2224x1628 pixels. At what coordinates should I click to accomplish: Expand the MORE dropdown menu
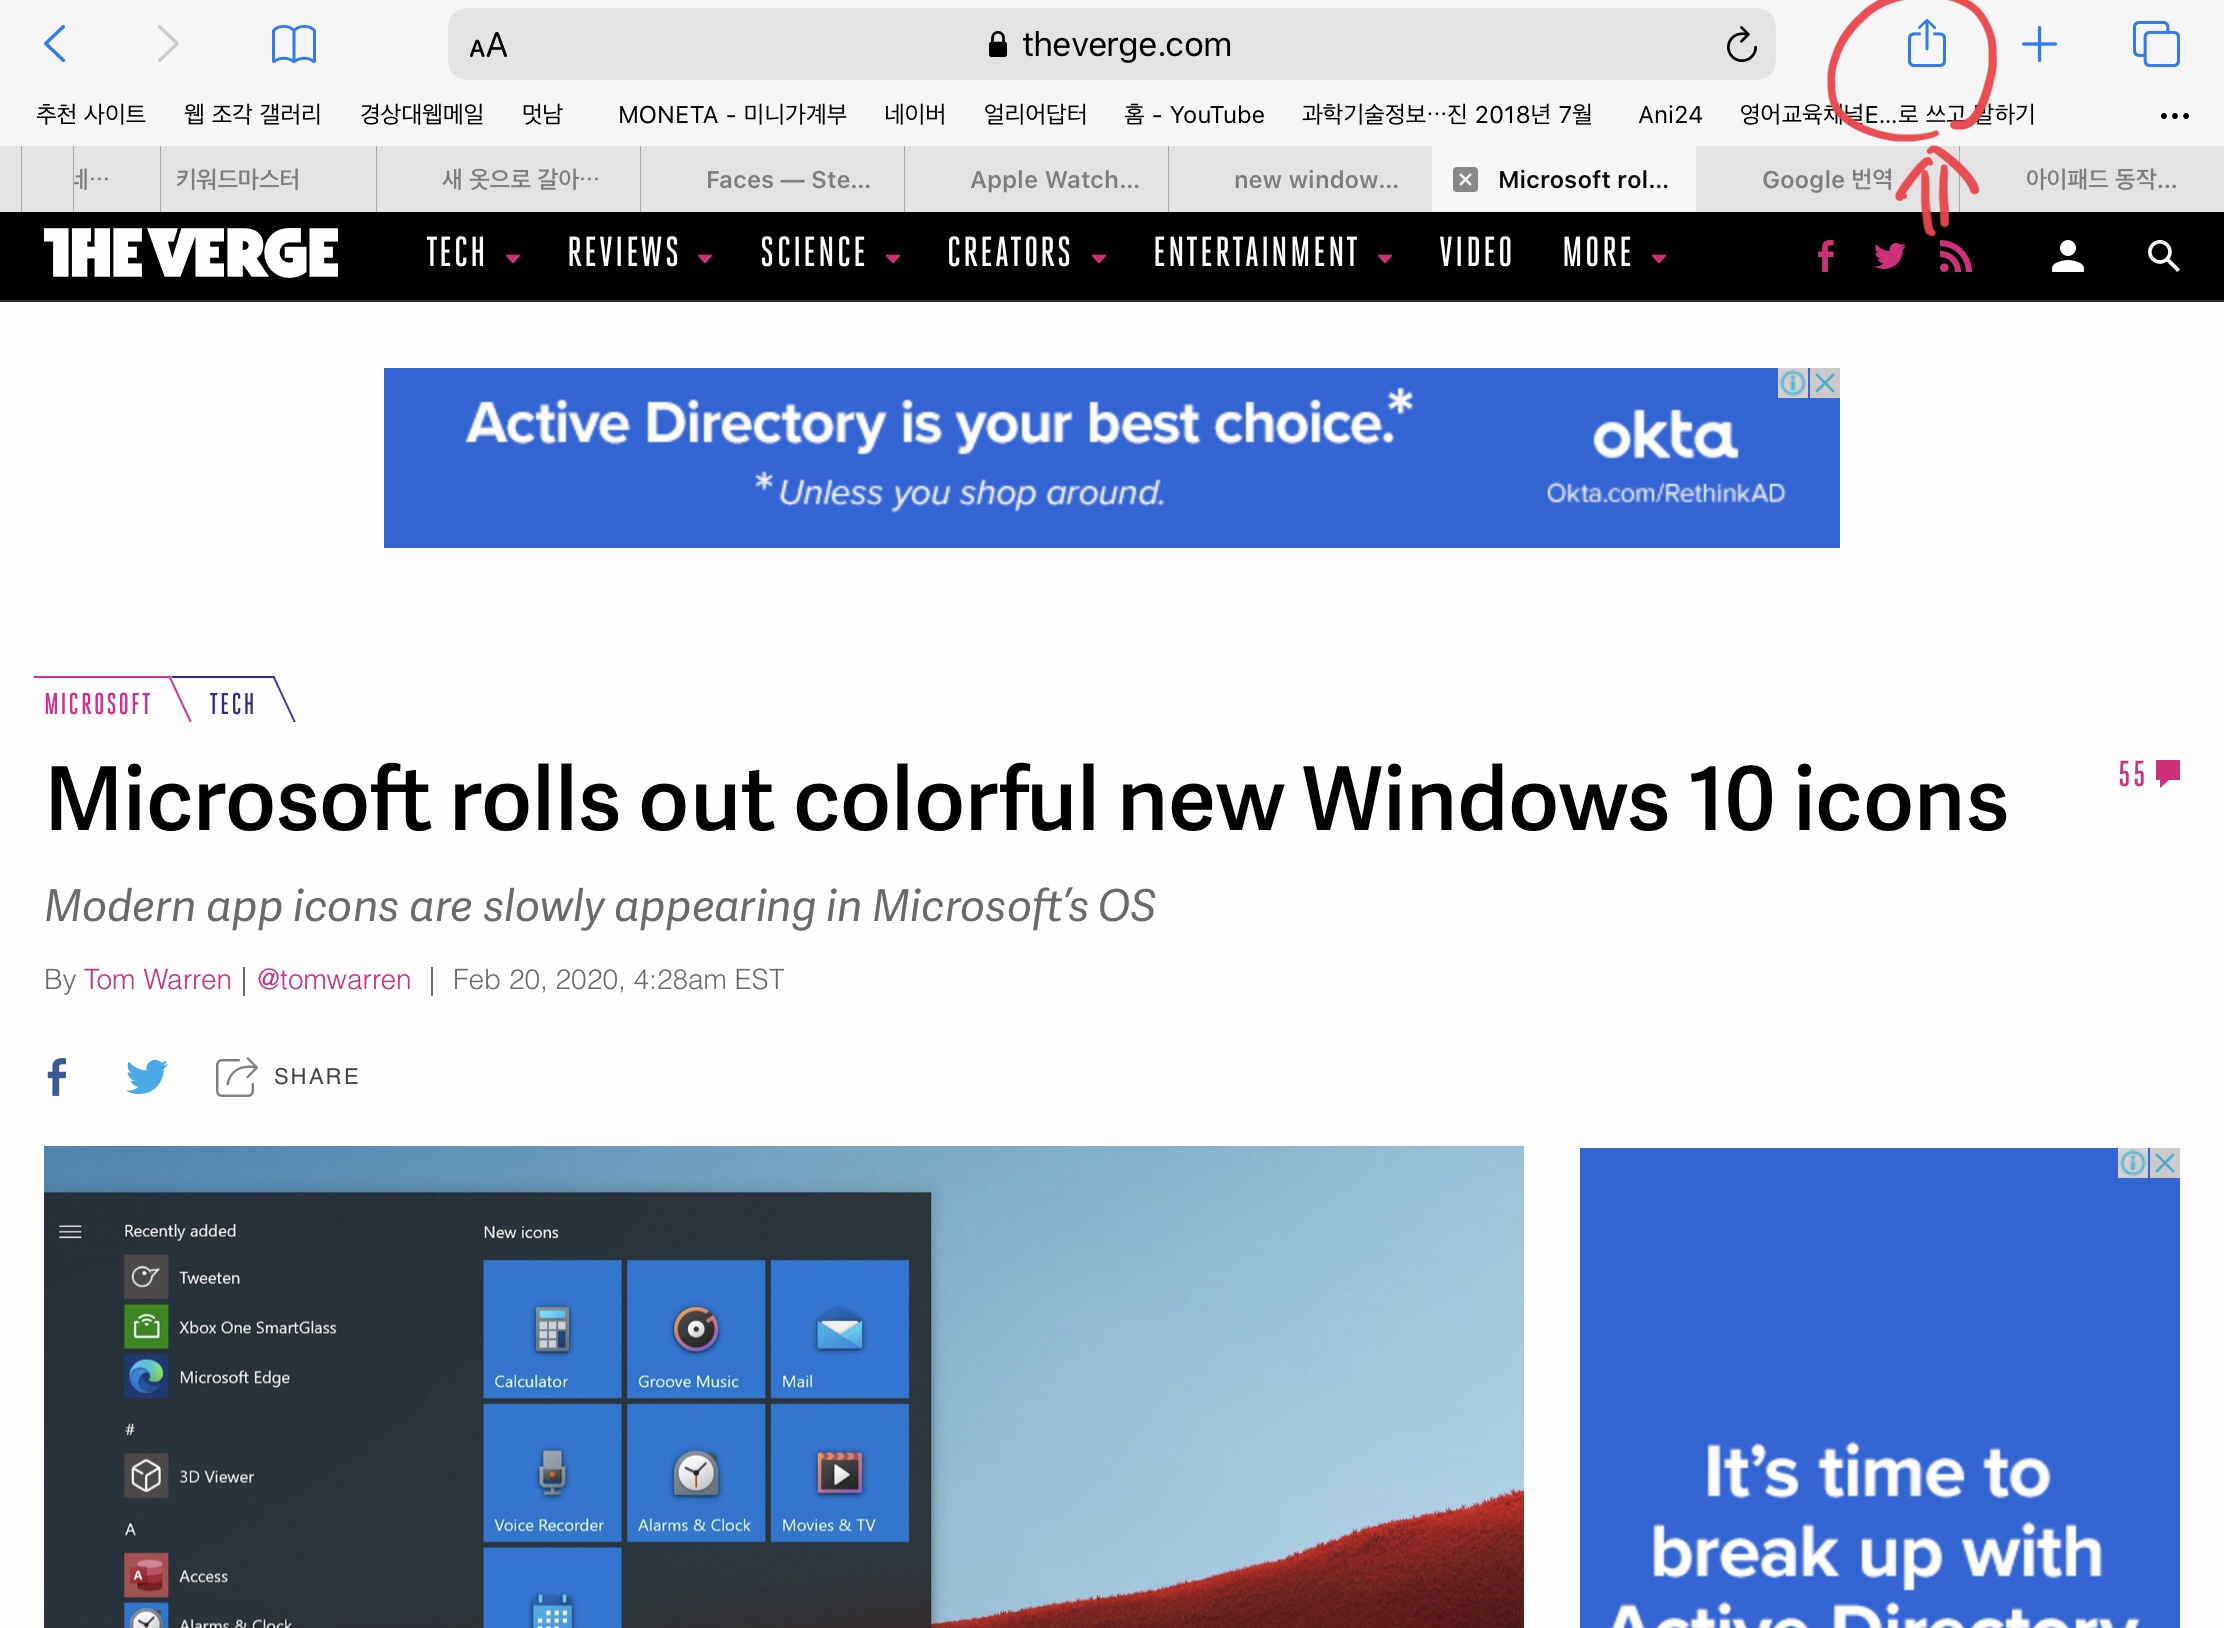pos(1614,253)
